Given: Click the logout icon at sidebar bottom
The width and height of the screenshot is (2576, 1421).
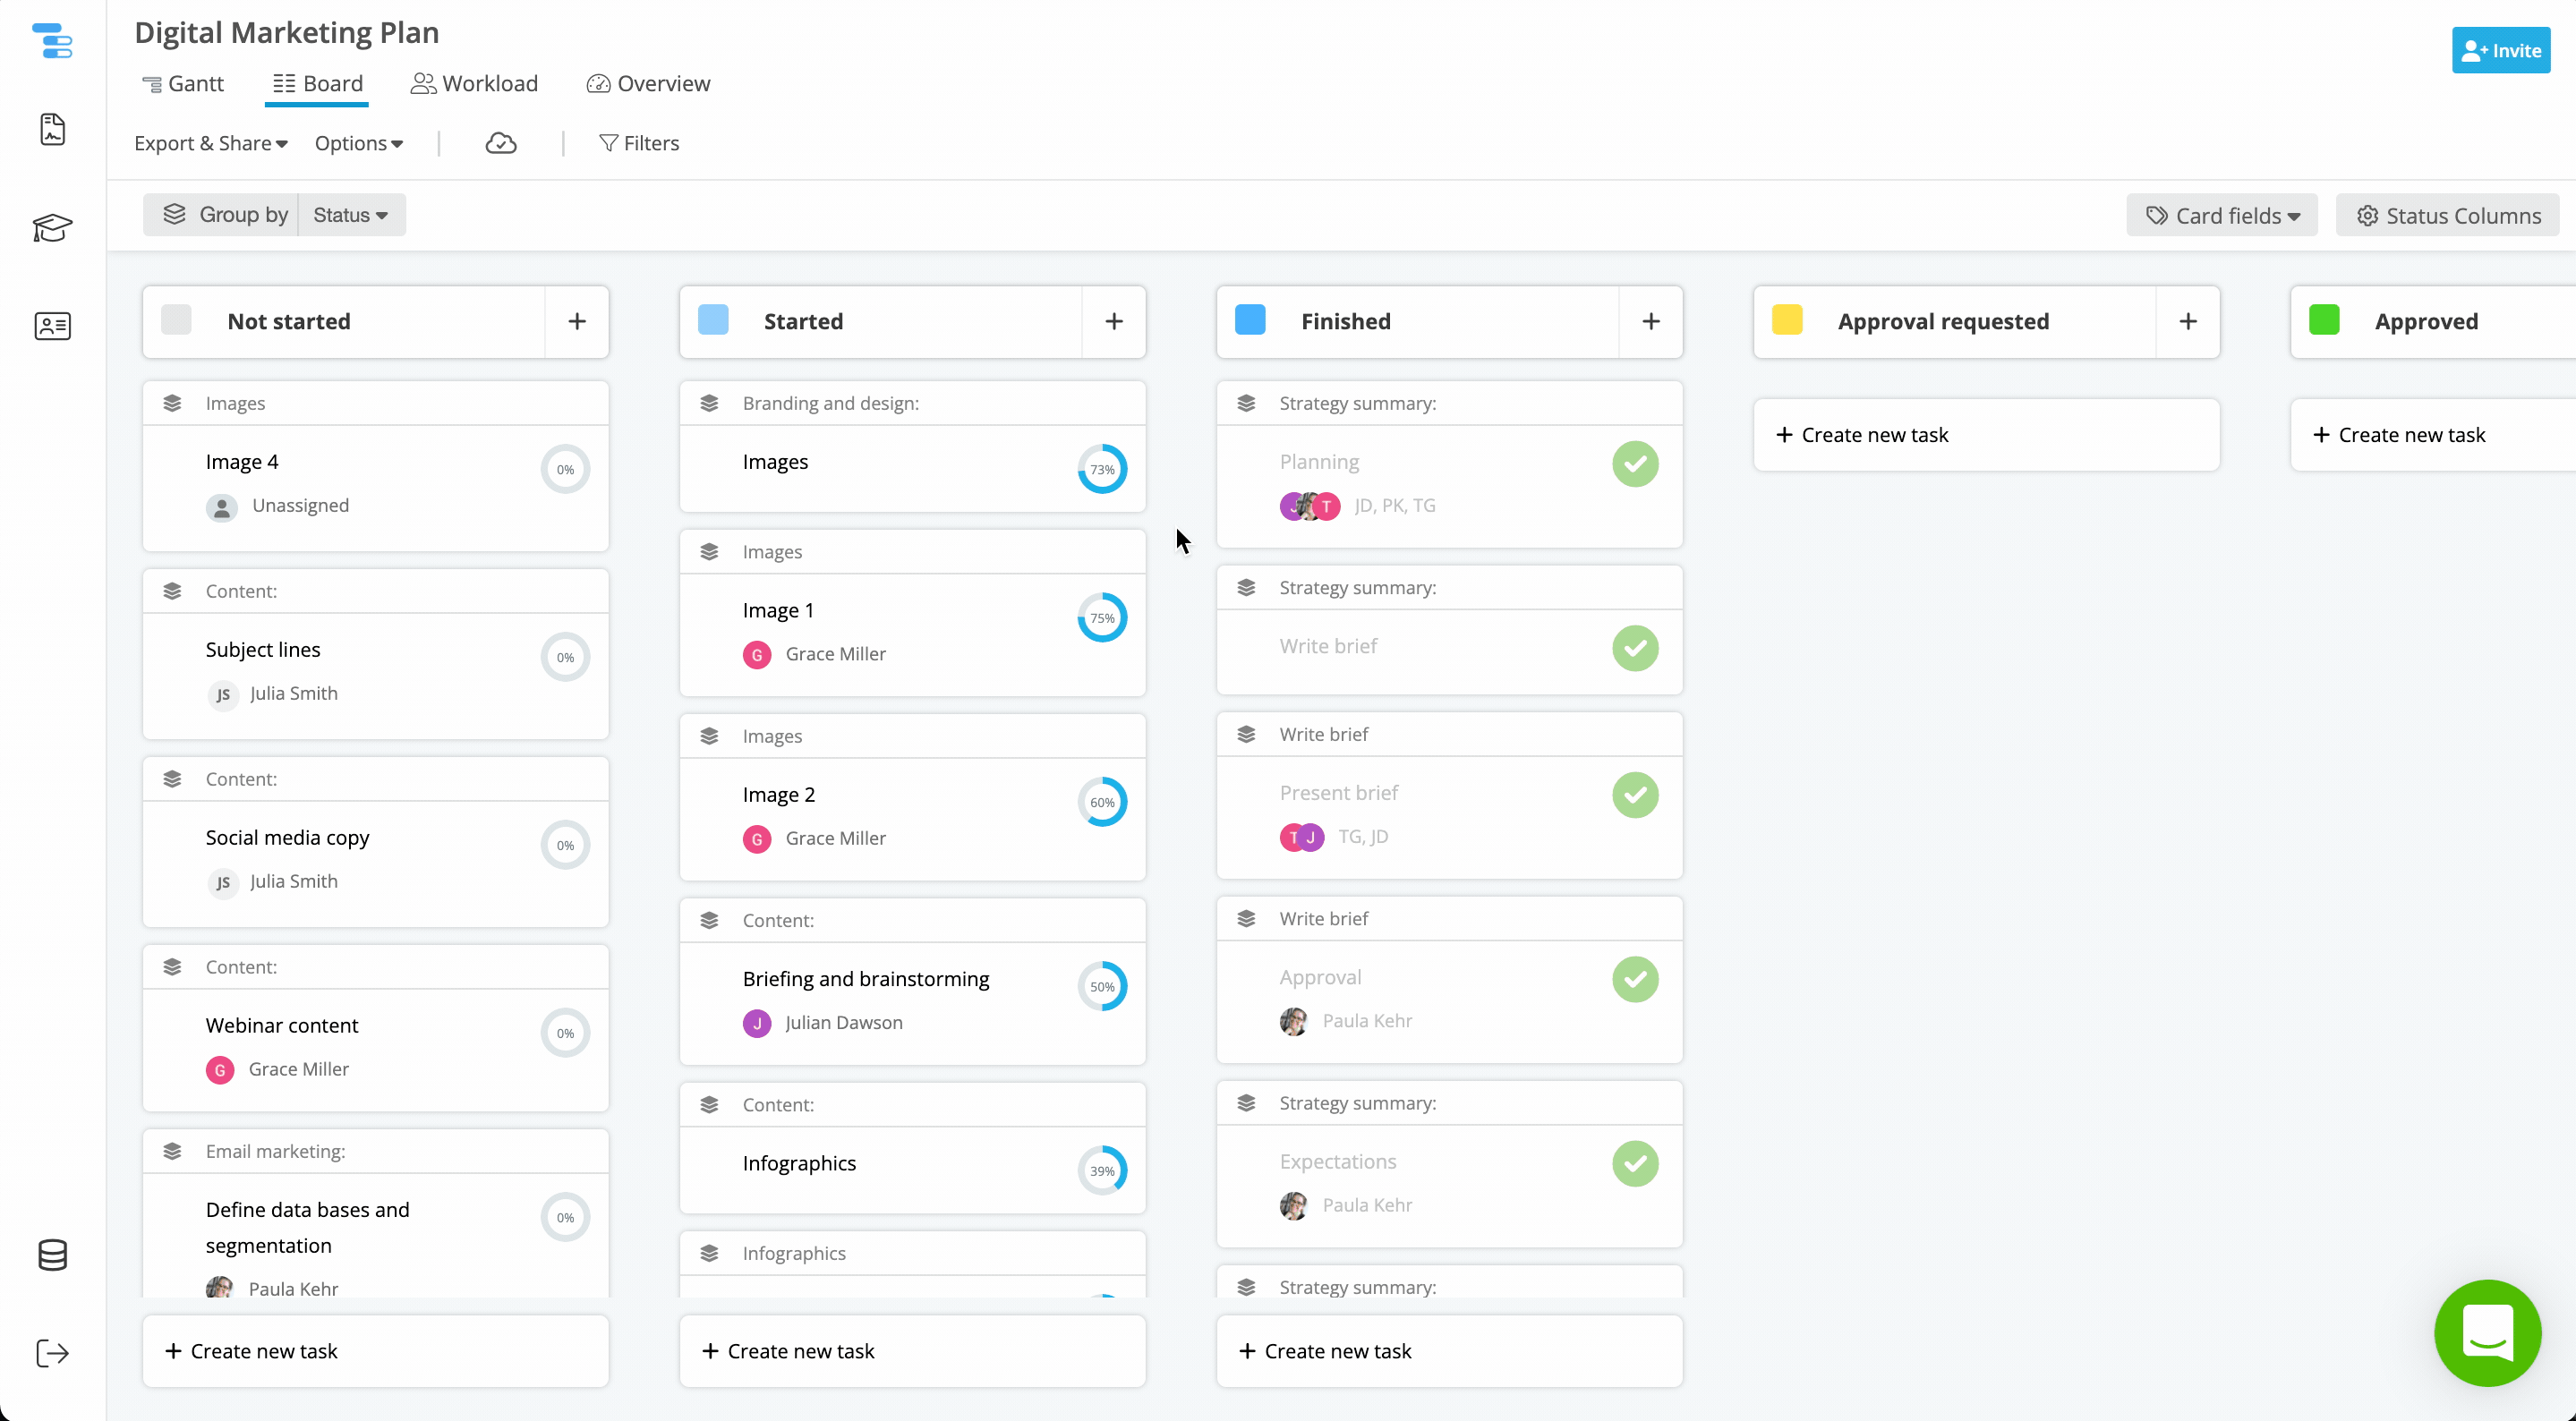Looking at the screenshot, I should (x=52, y=1353).
